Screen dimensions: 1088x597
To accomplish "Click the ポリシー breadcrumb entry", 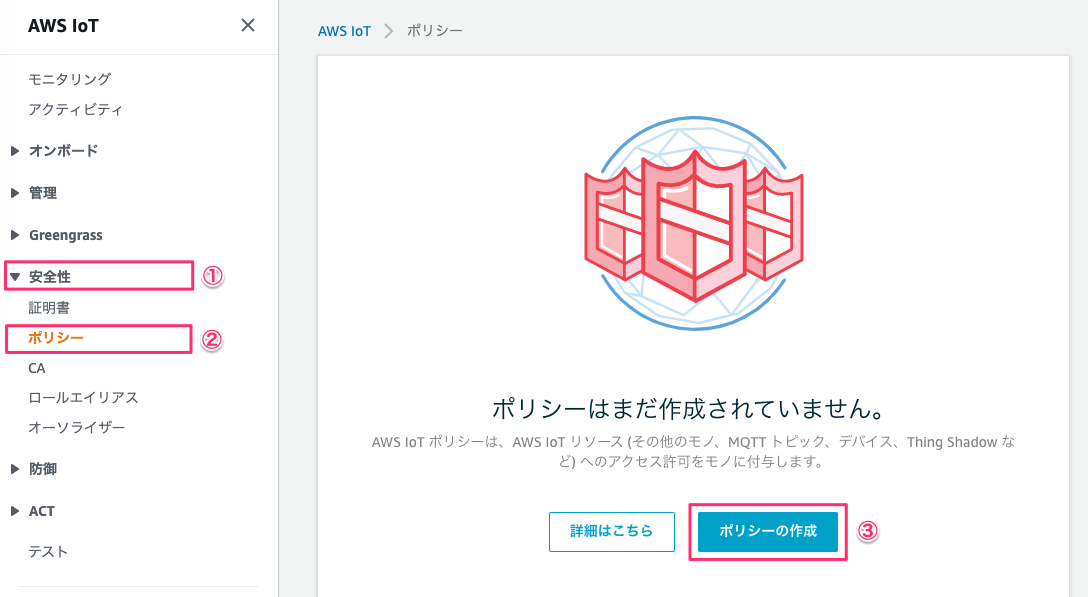I will [434, 31].
